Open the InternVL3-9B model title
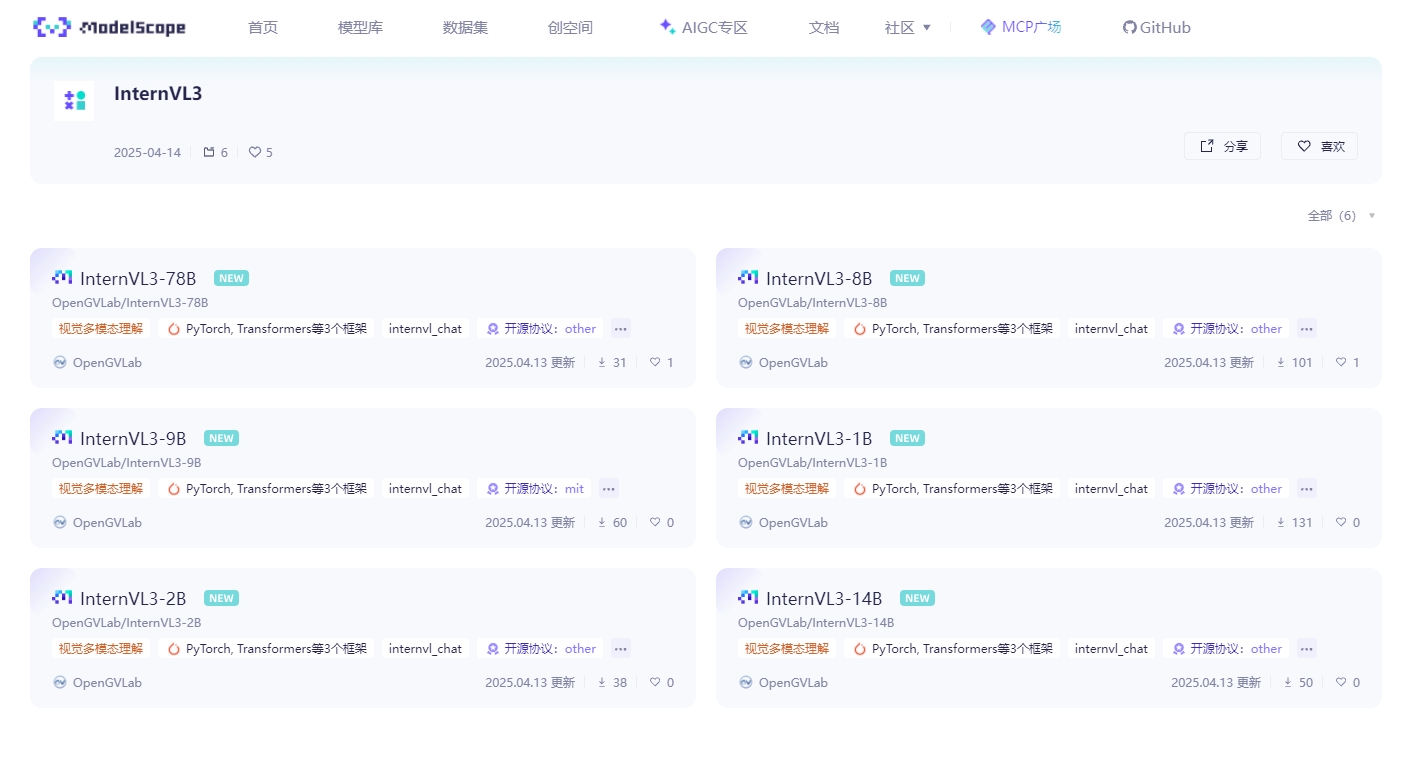 point(133,438)
